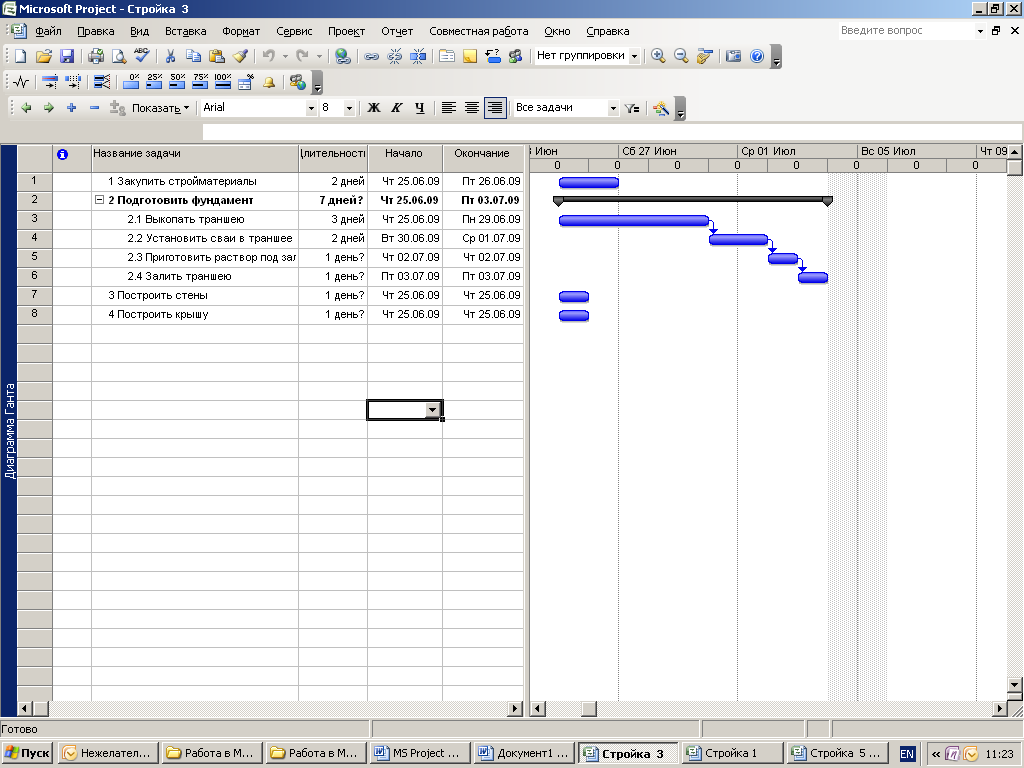The image size is (1024, 768).
Task: Insert hyperlink using globe-chain icon
Action: [x=342, y=56]
